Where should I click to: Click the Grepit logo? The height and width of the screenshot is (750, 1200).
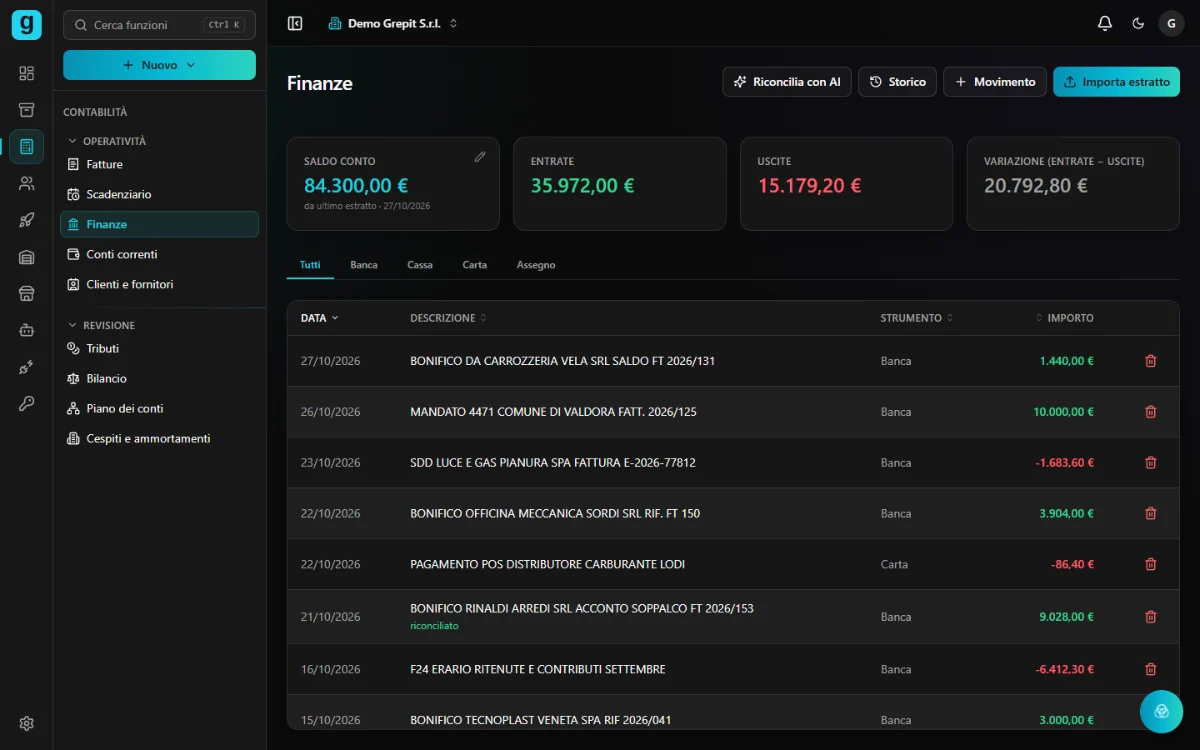(x=26, y=24)
